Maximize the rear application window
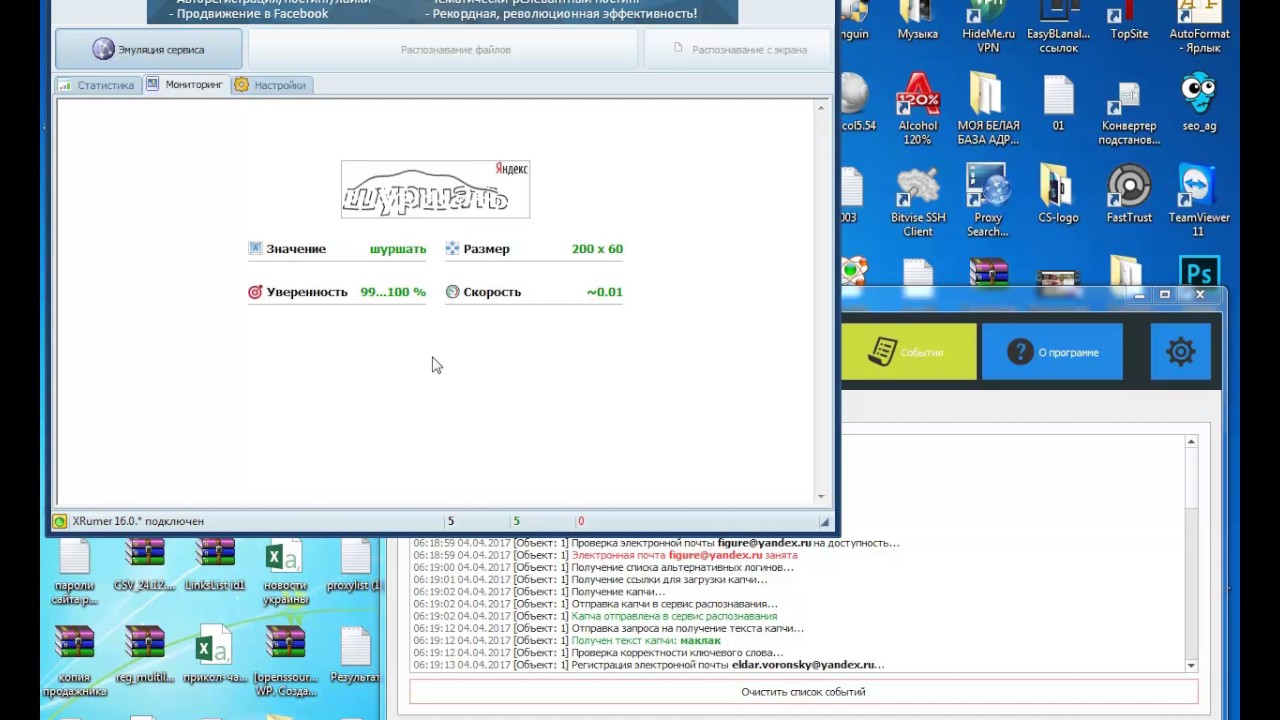This screenshot has height=720, width=1280. [x=1164, y=295]
